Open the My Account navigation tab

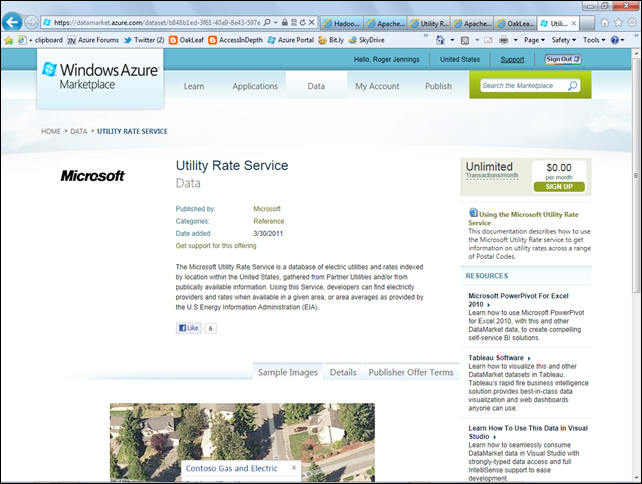tap(377, 86)
